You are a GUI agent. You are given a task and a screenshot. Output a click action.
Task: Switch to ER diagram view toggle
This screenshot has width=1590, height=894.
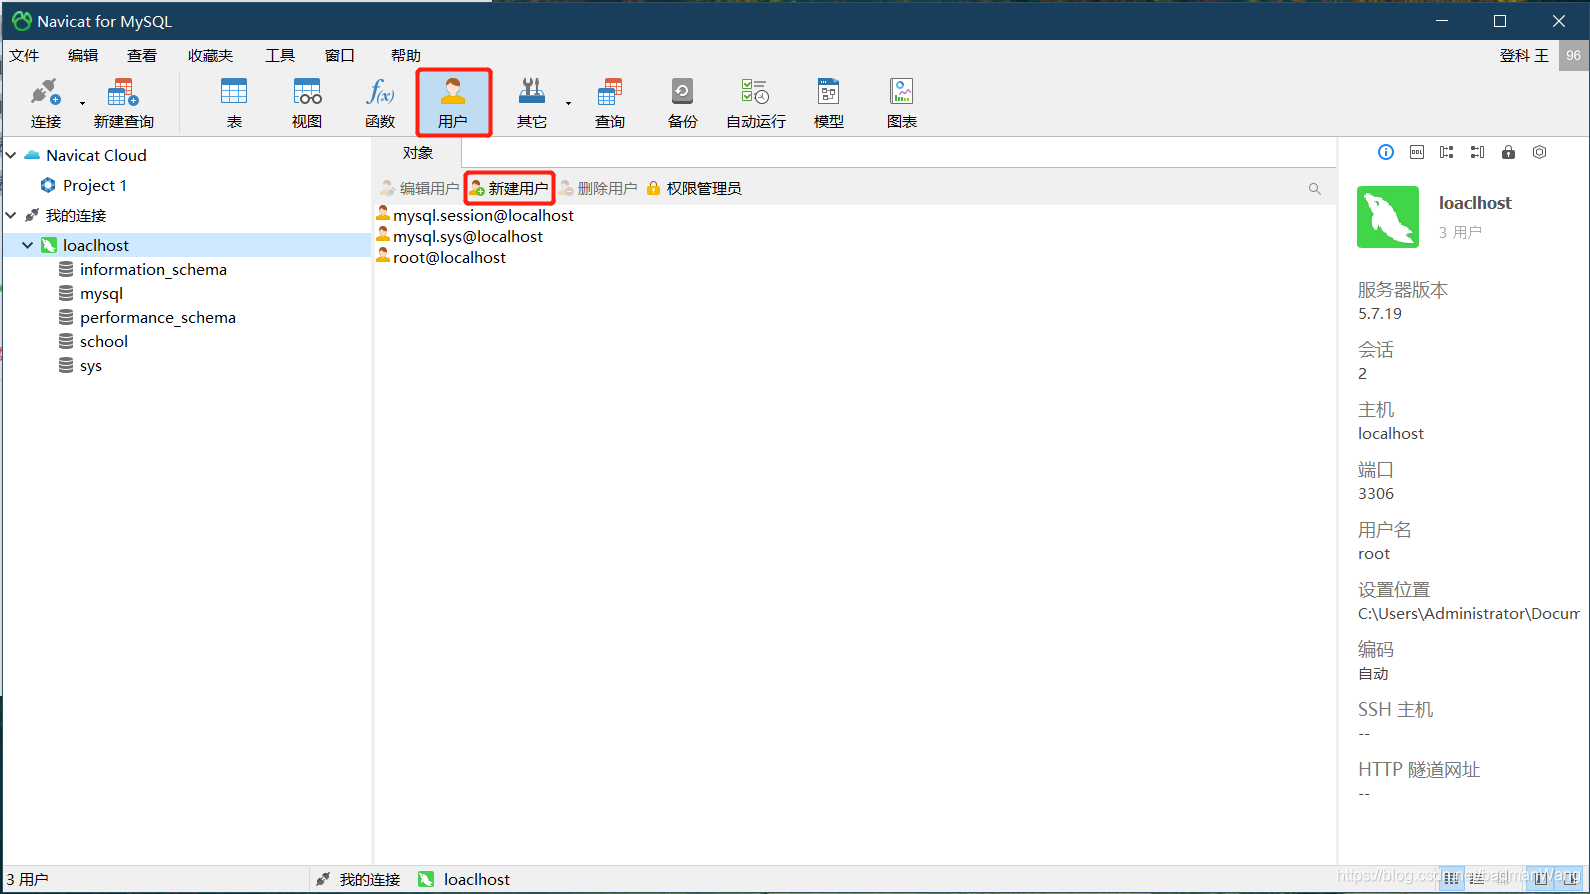pyautogui.click(x=1505, y=879)
